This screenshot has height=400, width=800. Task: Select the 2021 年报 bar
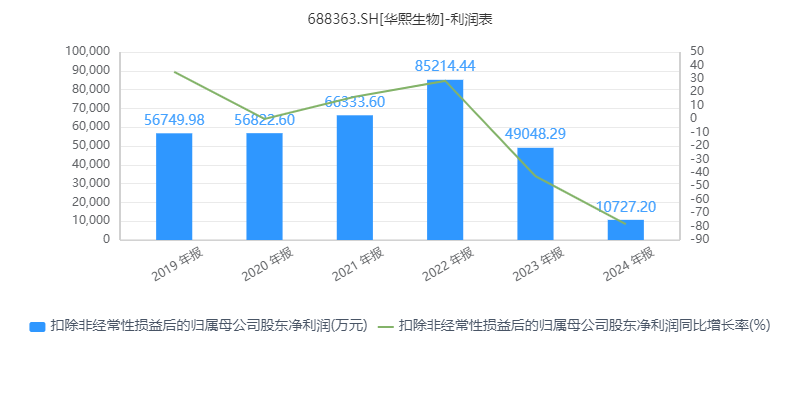click(355, 178)
